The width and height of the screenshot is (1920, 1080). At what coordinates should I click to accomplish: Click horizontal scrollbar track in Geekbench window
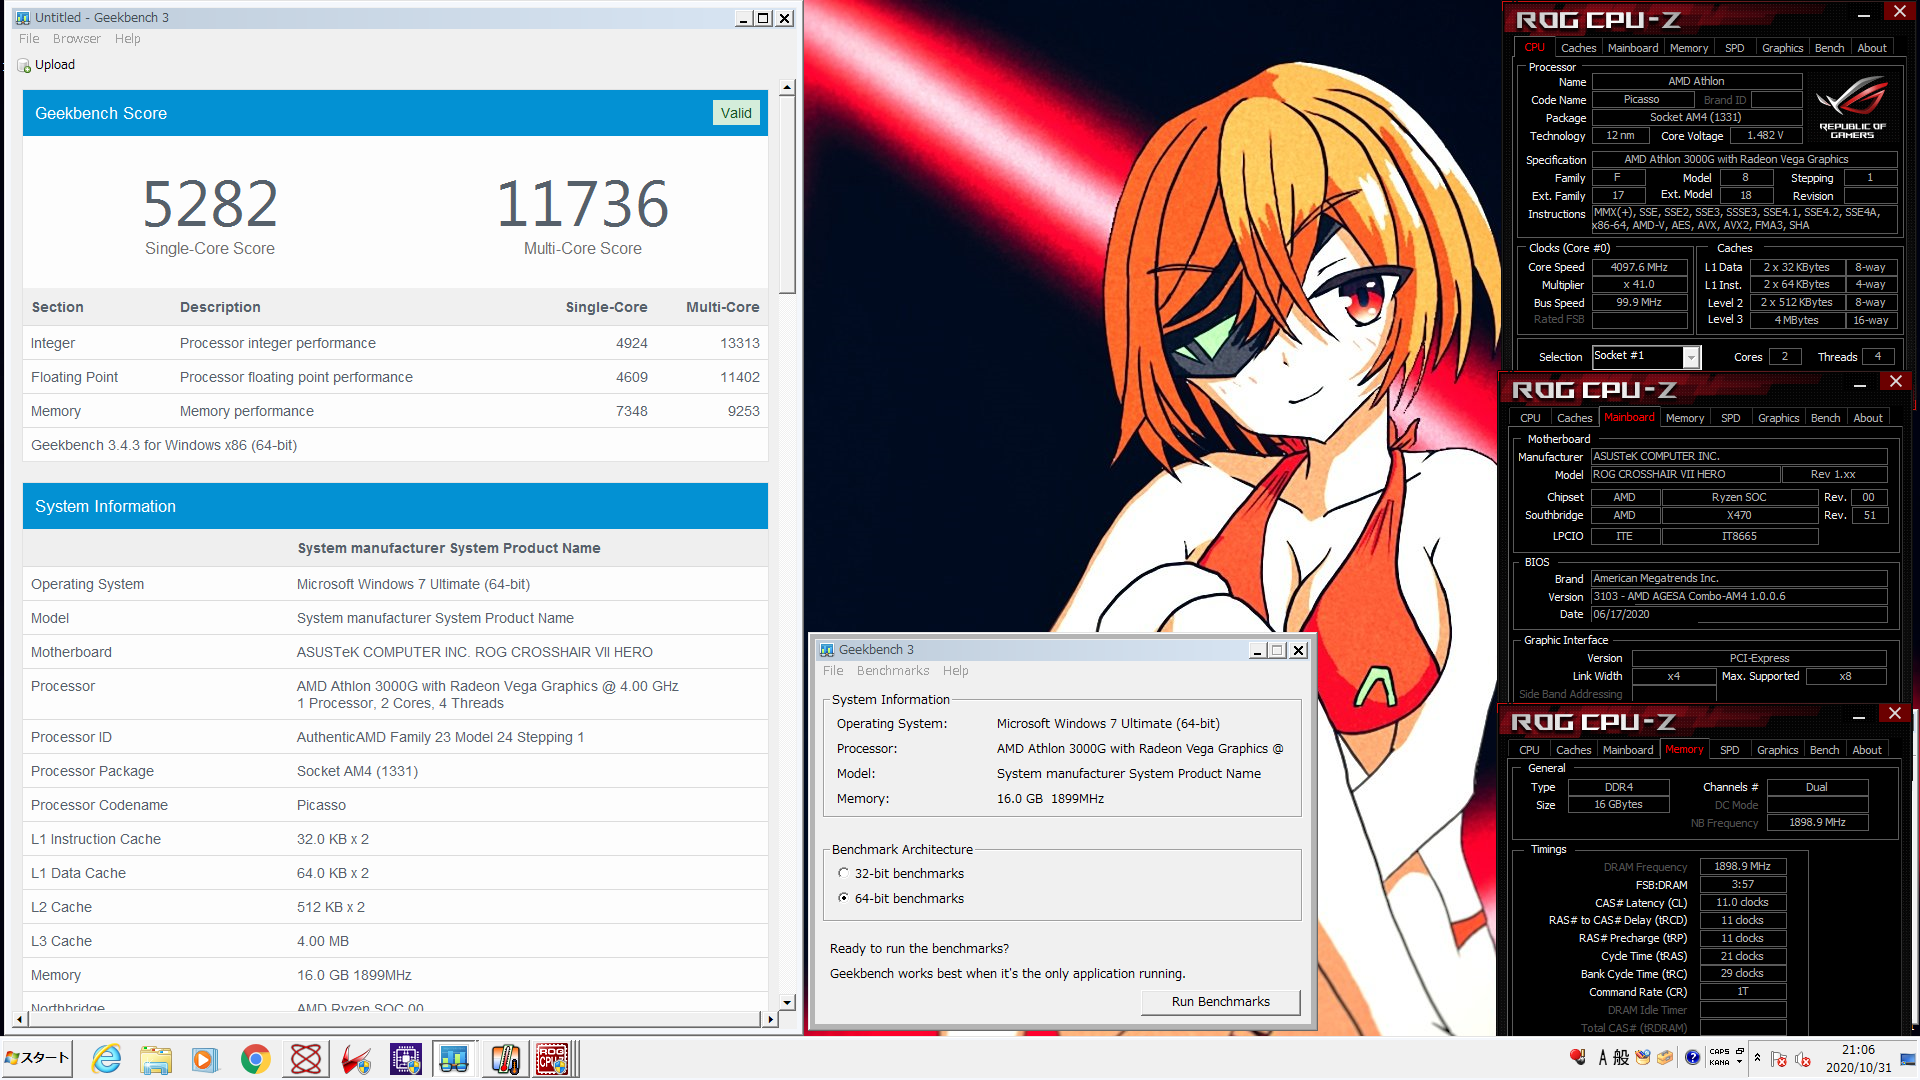coord(395,1019)
